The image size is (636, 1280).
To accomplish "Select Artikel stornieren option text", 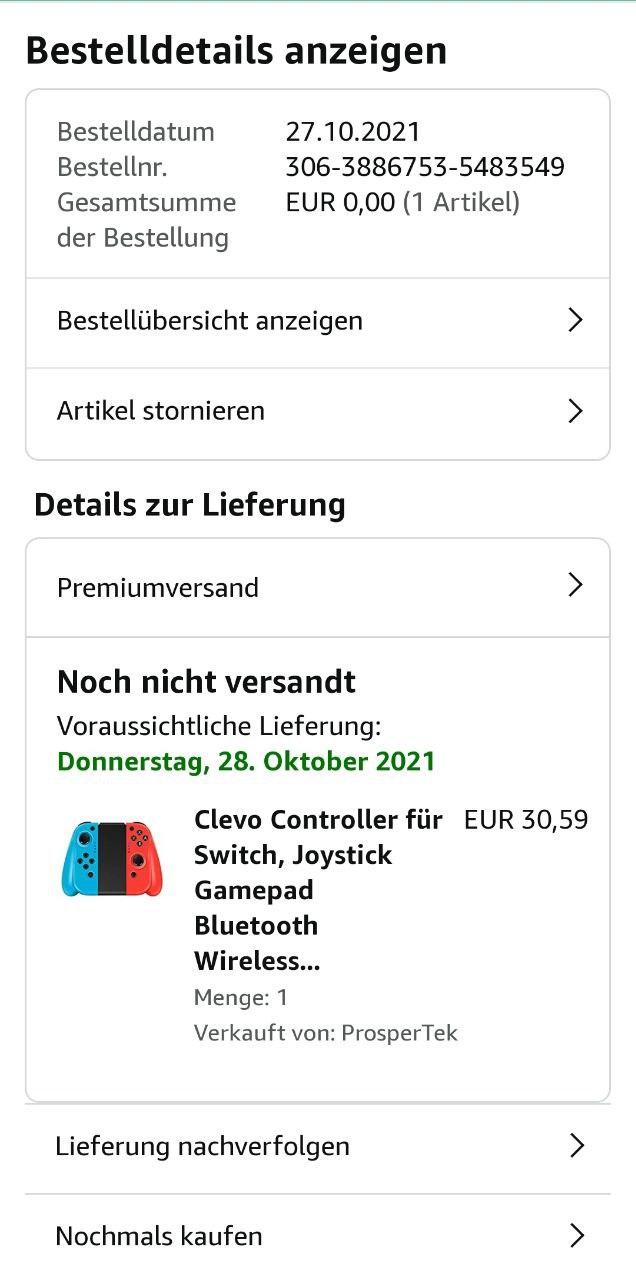I will coord(161,411).
